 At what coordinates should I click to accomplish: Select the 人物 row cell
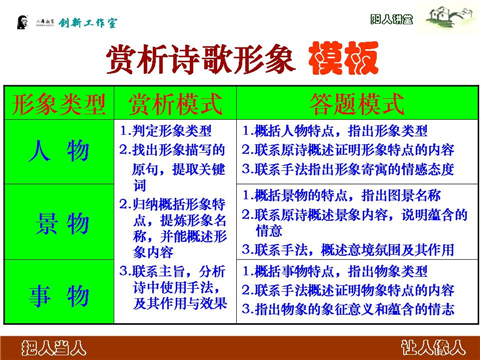(x=59, y=151)
